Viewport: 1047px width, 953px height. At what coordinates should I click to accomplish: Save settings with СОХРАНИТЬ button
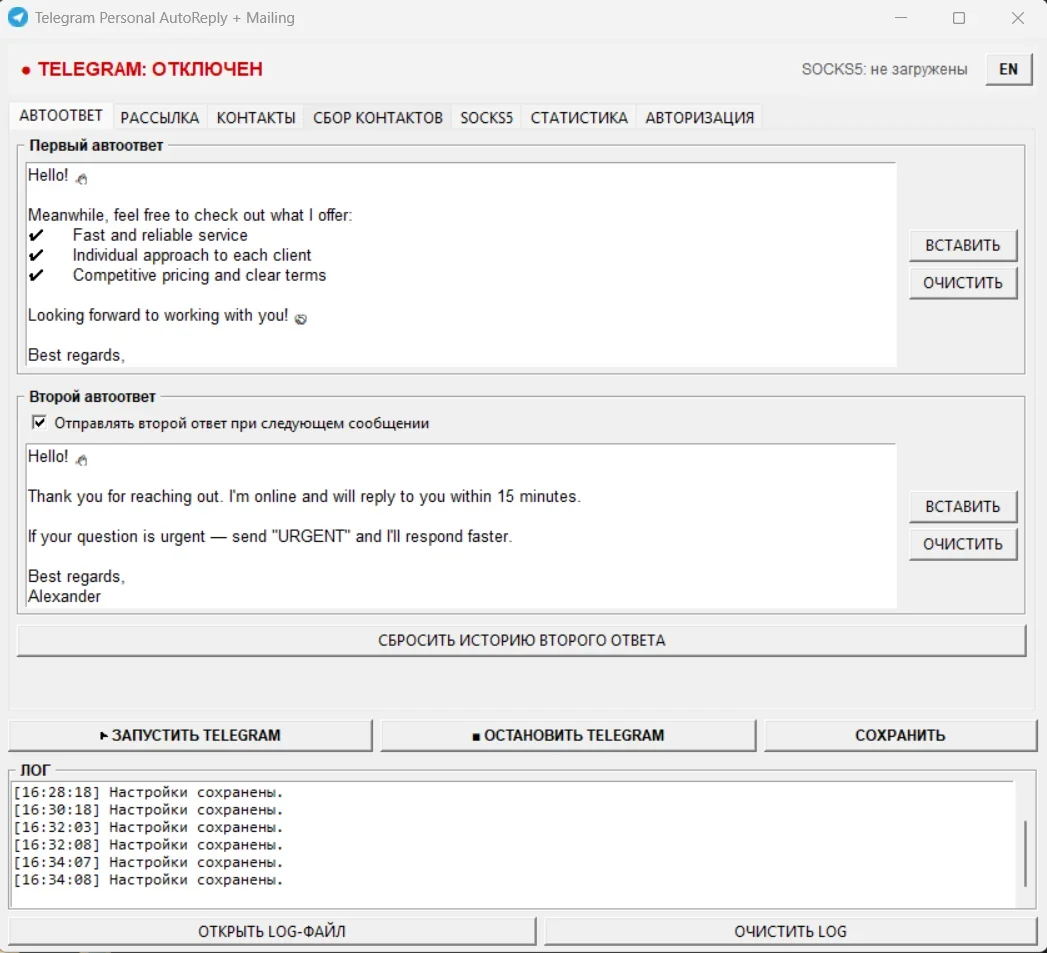click(900, 735)
